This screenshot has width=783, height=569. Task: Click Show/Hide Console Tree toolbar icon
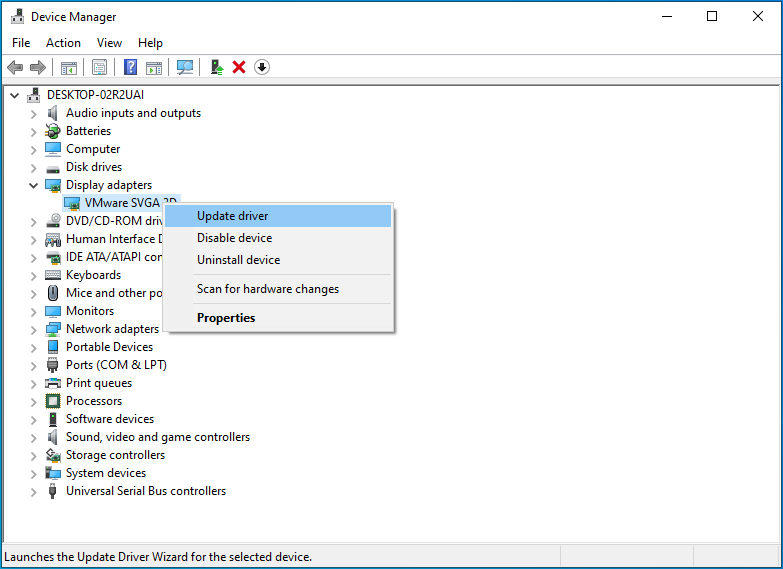click(x=69, y=67)
